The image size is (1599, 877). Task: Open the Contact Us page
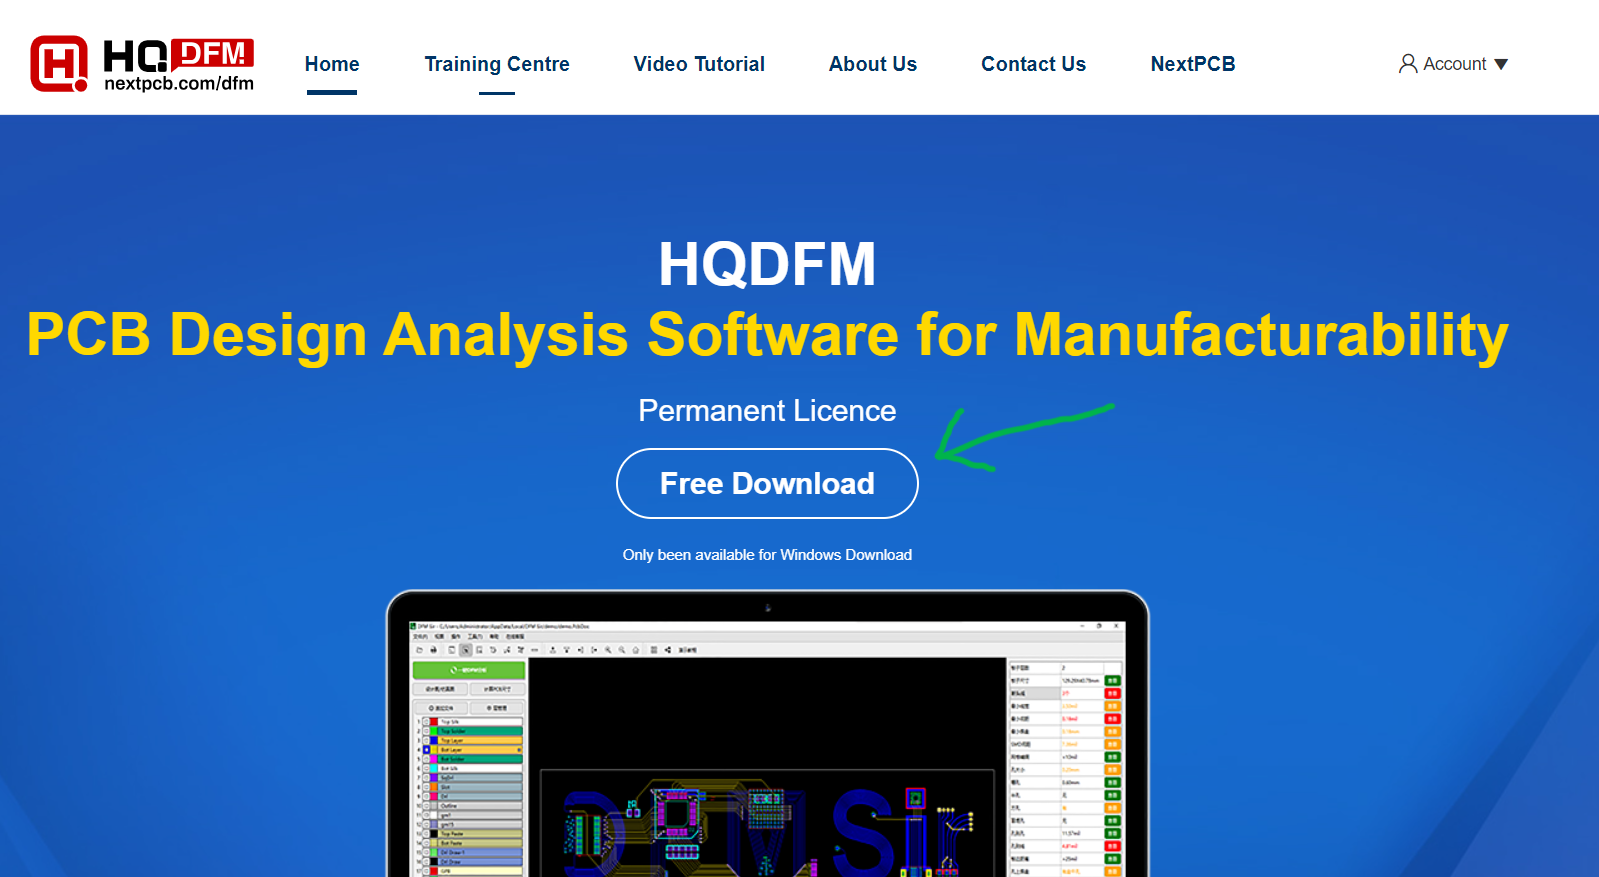tap(1033, 64)
